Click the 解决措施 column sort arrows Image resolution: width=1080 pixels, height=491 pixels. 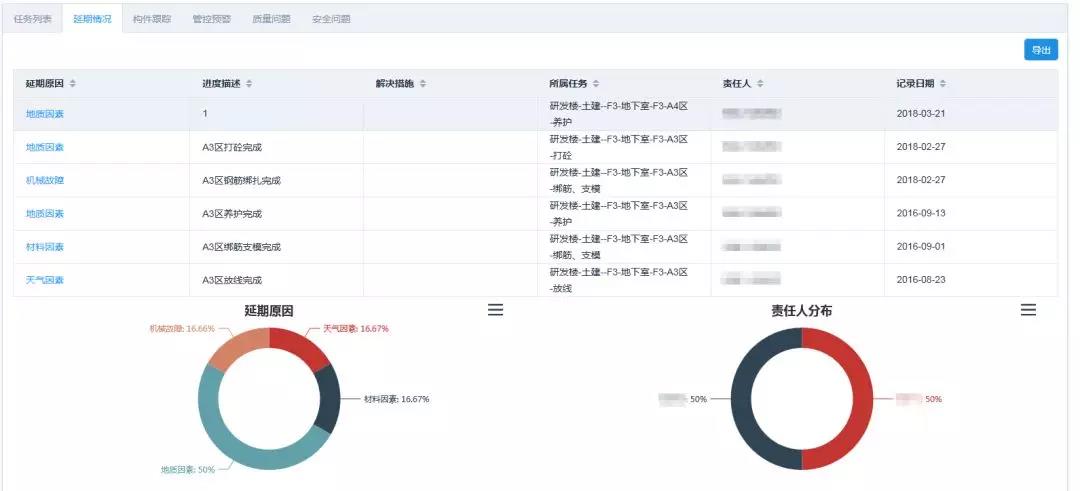coord(422,83)
